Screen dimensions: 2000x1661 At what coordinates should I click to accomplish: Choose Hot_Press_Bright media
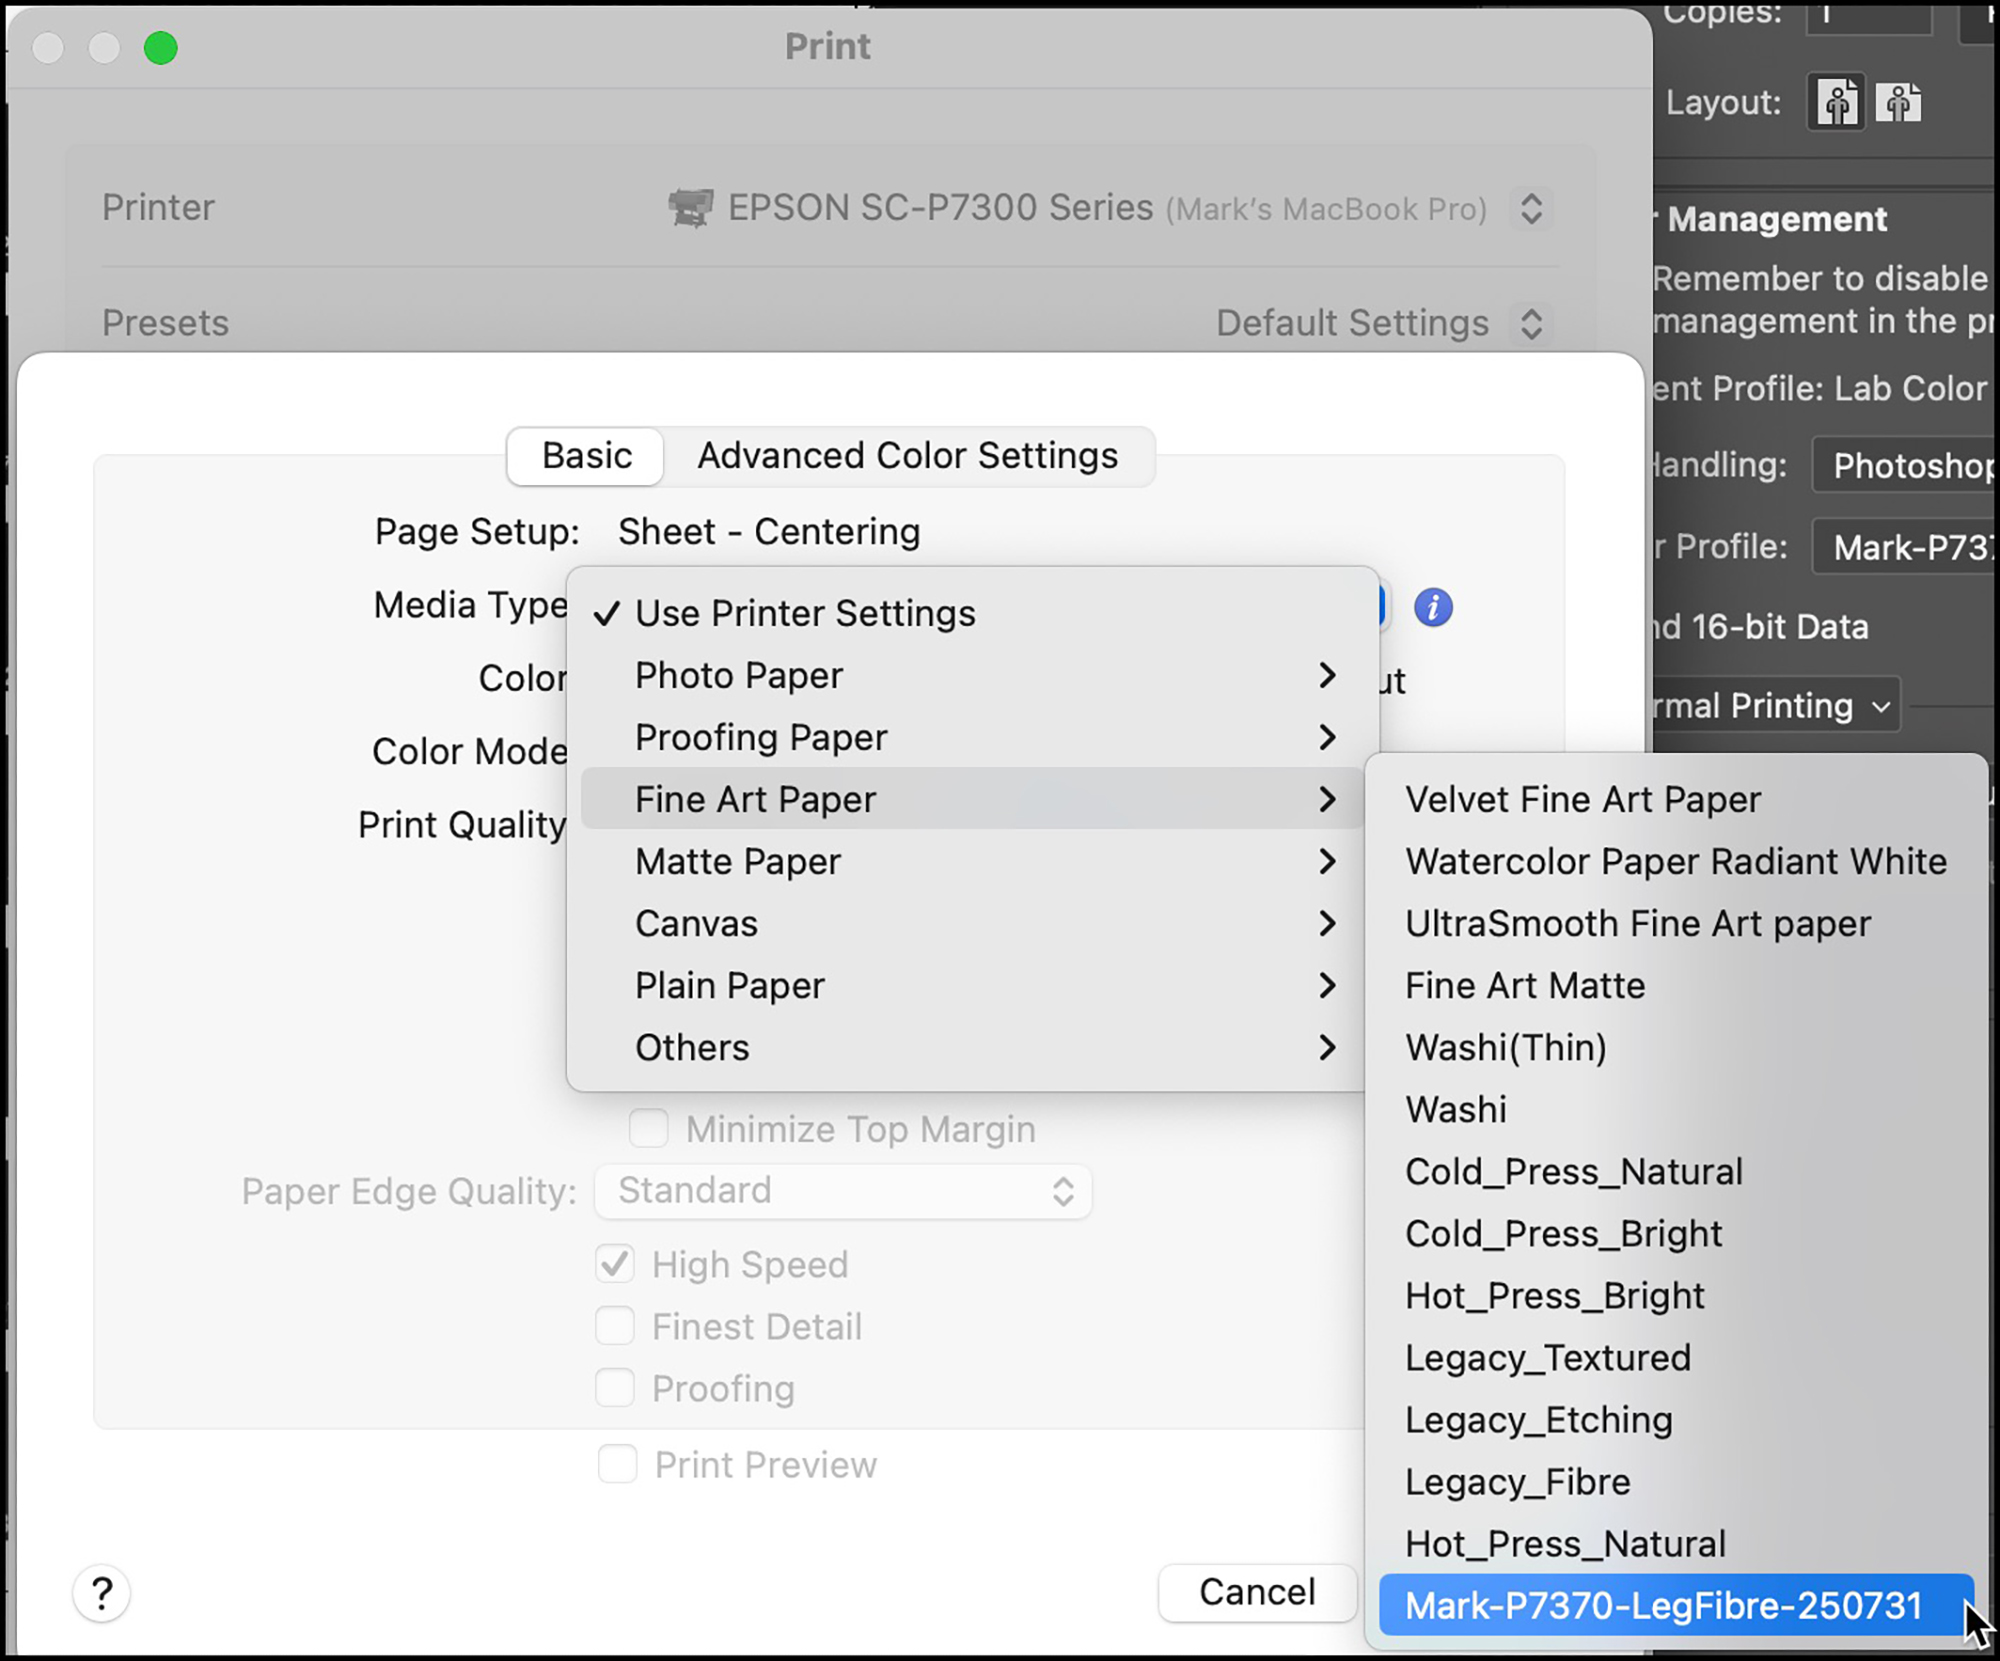[1676, 1295]
